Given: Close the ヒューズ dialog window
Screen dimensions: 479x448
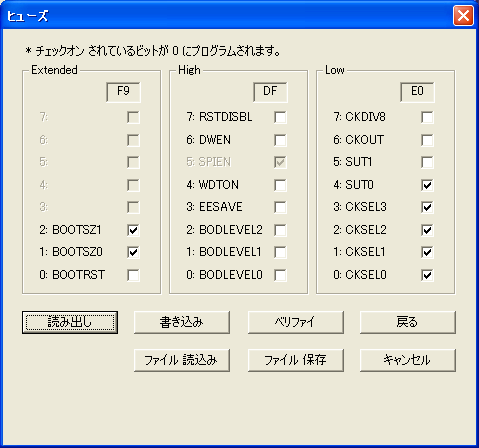Looking at the screenshot, I should (x=463, y=16).
